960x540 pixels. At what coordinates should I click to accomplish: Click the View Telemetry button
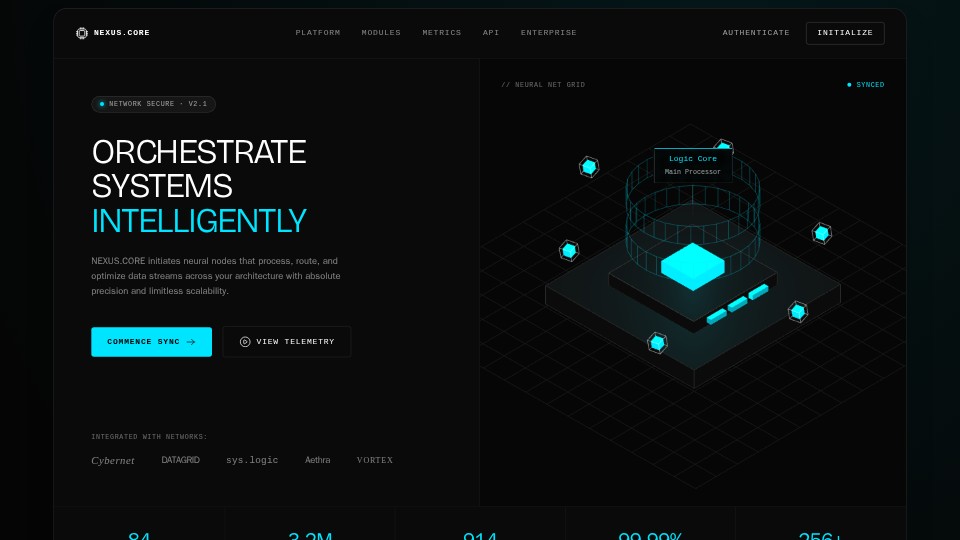click(287, 342)
